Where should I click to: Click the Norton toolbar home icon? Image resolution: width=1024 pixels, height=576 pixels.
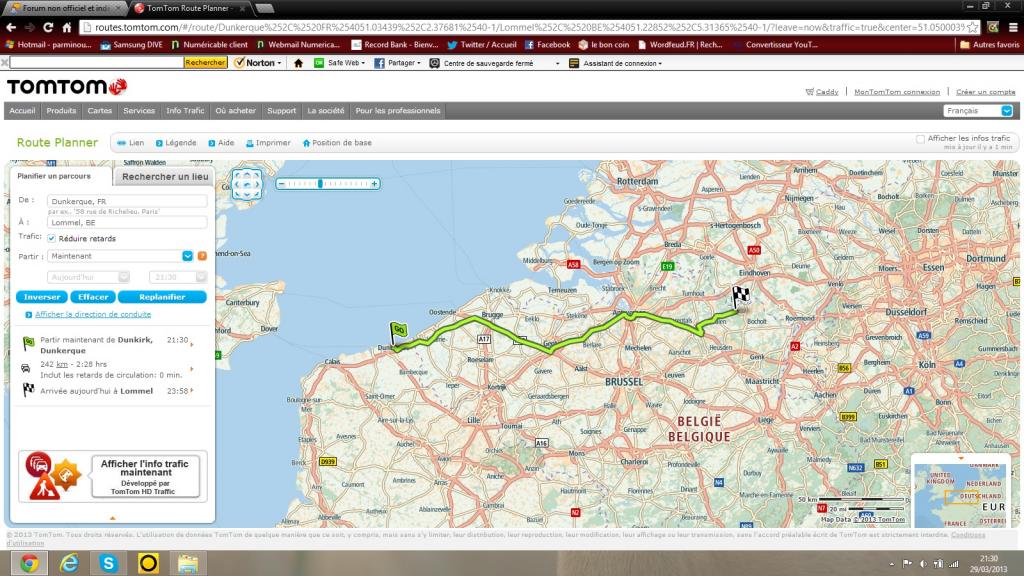pos(298,63)
